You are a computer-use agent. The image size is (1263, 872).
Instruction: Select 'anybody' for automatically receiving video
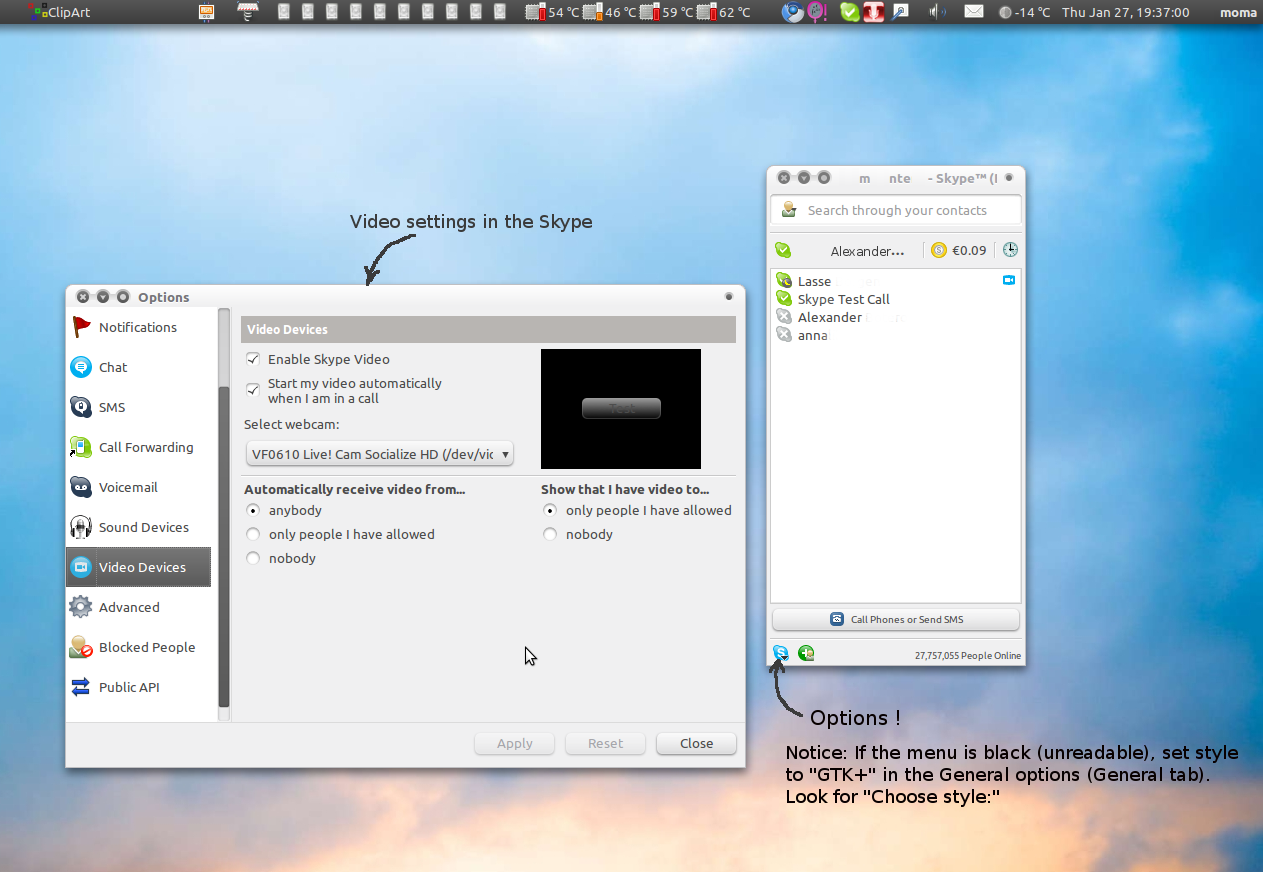(253, 511)
